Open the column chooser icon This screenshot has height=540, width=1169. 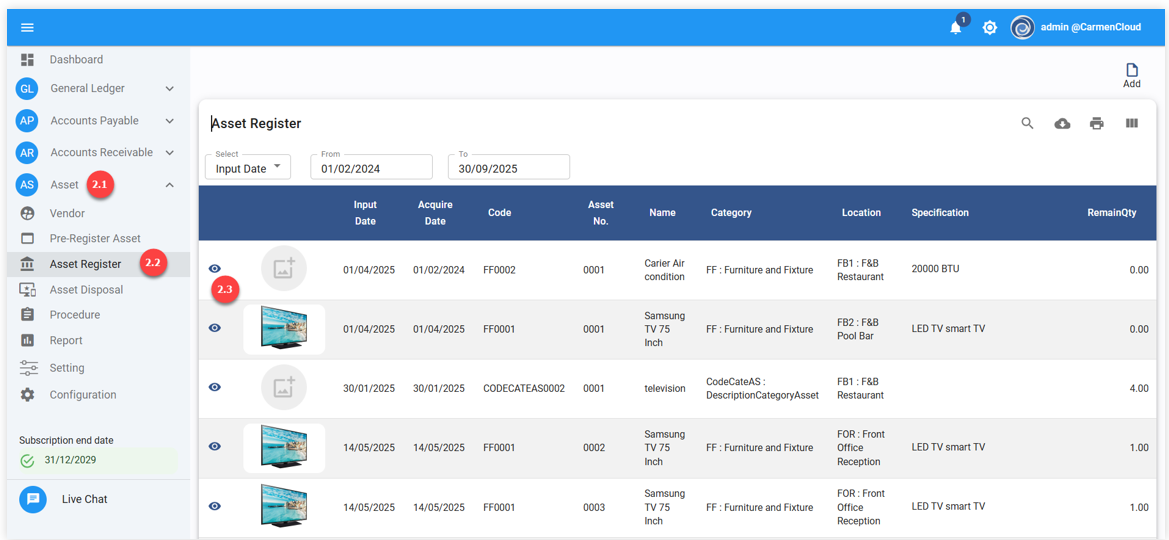point(1131,123)
